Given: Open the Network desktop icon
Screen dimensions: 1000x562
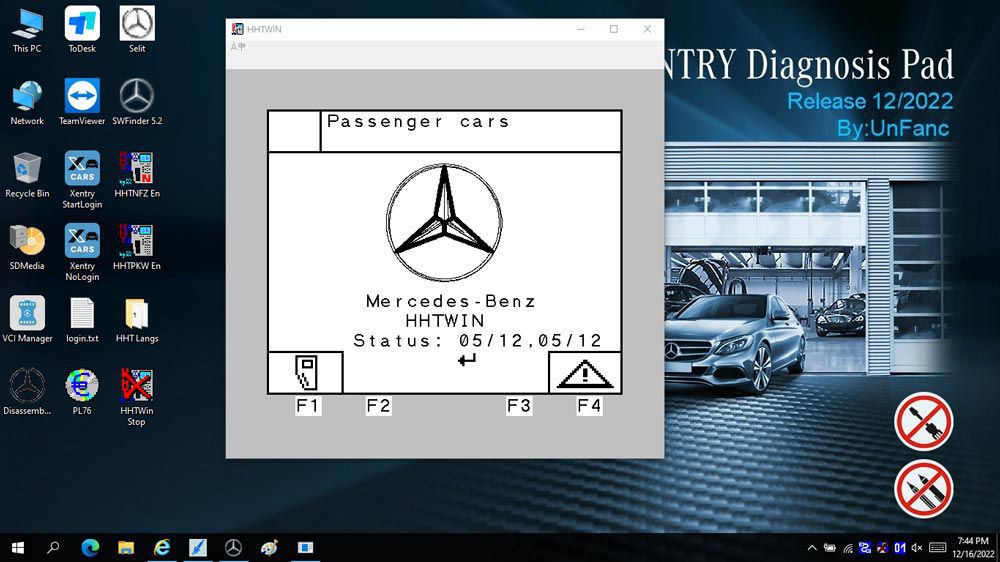Looking at the screenshot, I should point(27,102).
